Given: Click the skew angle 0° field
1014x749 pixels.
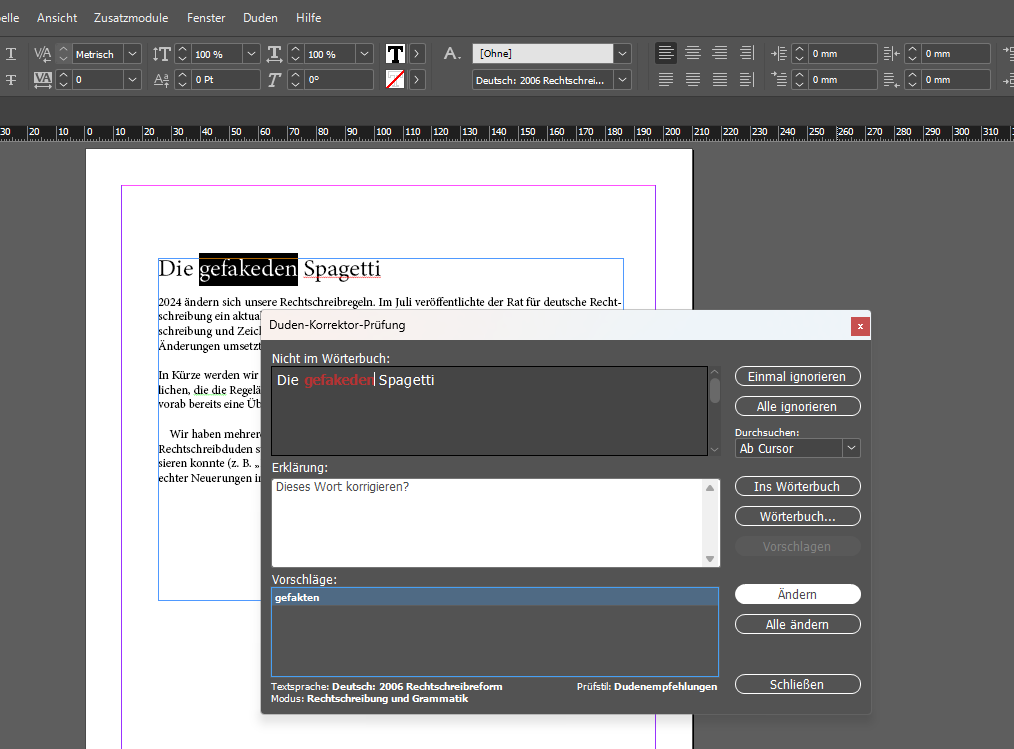Looking at the screenshot, I should point(340,80).
